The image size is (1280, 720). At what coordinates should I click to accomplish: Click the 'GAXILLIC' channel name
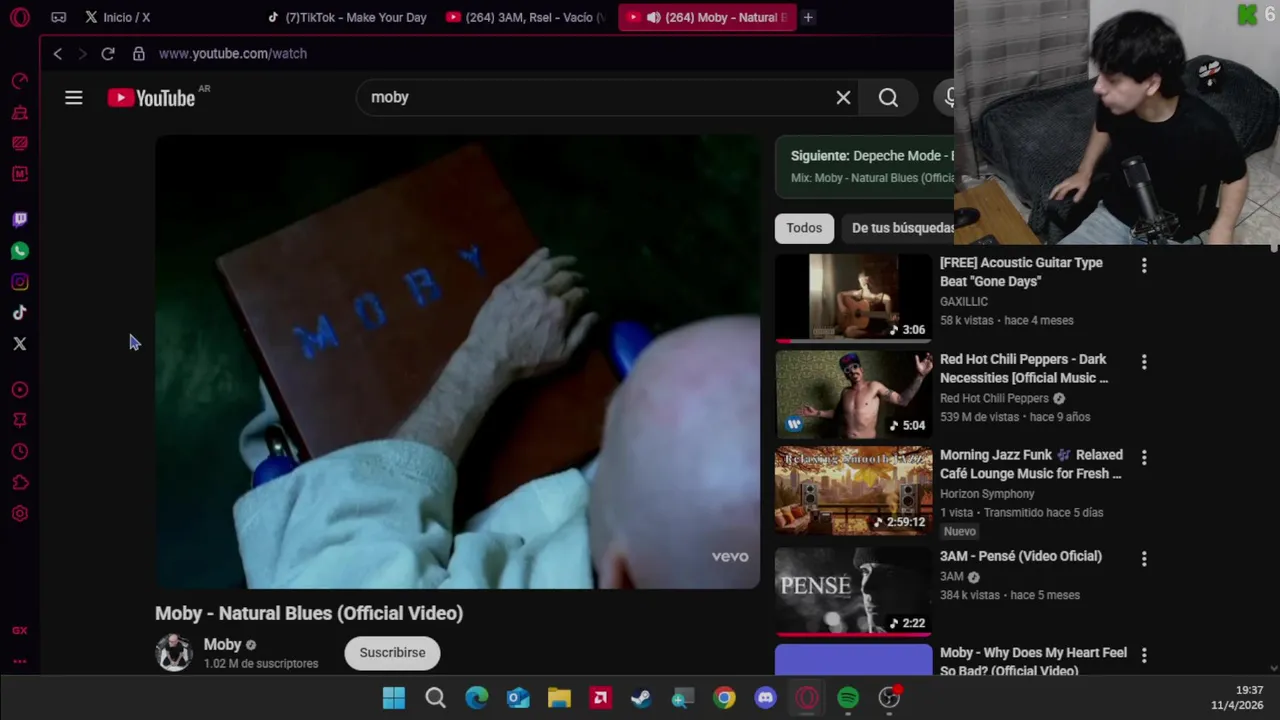coord(964,301)
